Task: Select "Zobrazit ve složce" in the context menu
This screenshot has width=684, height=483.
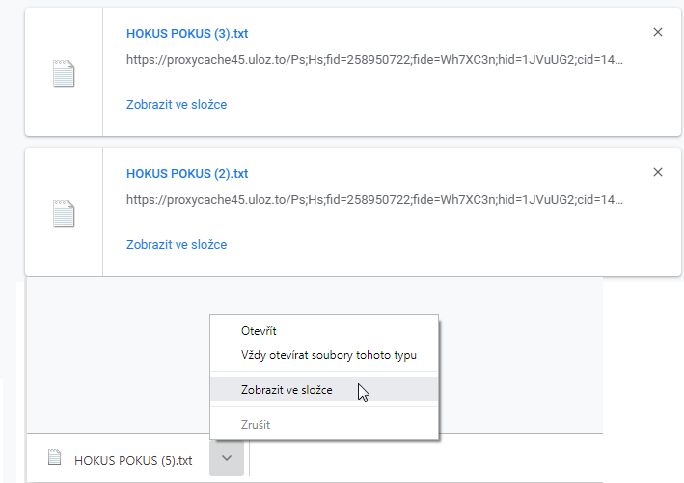Action: click(324, 389)
